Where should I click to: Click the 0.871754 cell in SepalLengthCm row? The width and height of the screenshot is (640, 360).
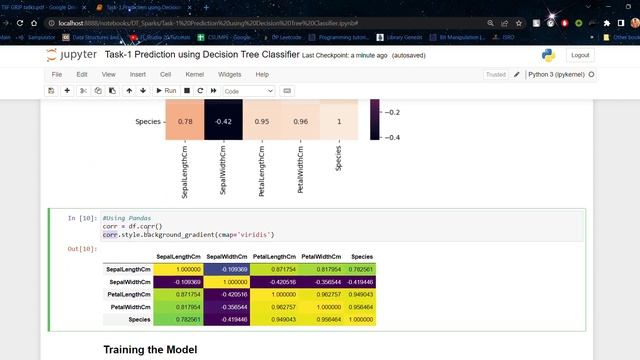pyautogui.click(x=274, y=269)
